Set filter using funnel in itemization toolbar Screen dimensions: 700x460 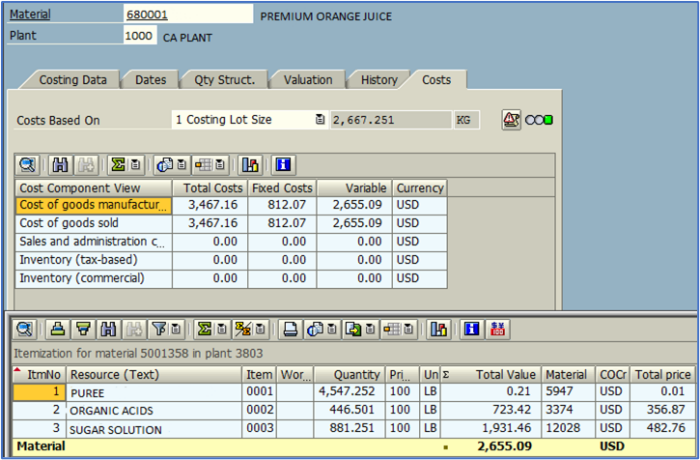point(158,330)
